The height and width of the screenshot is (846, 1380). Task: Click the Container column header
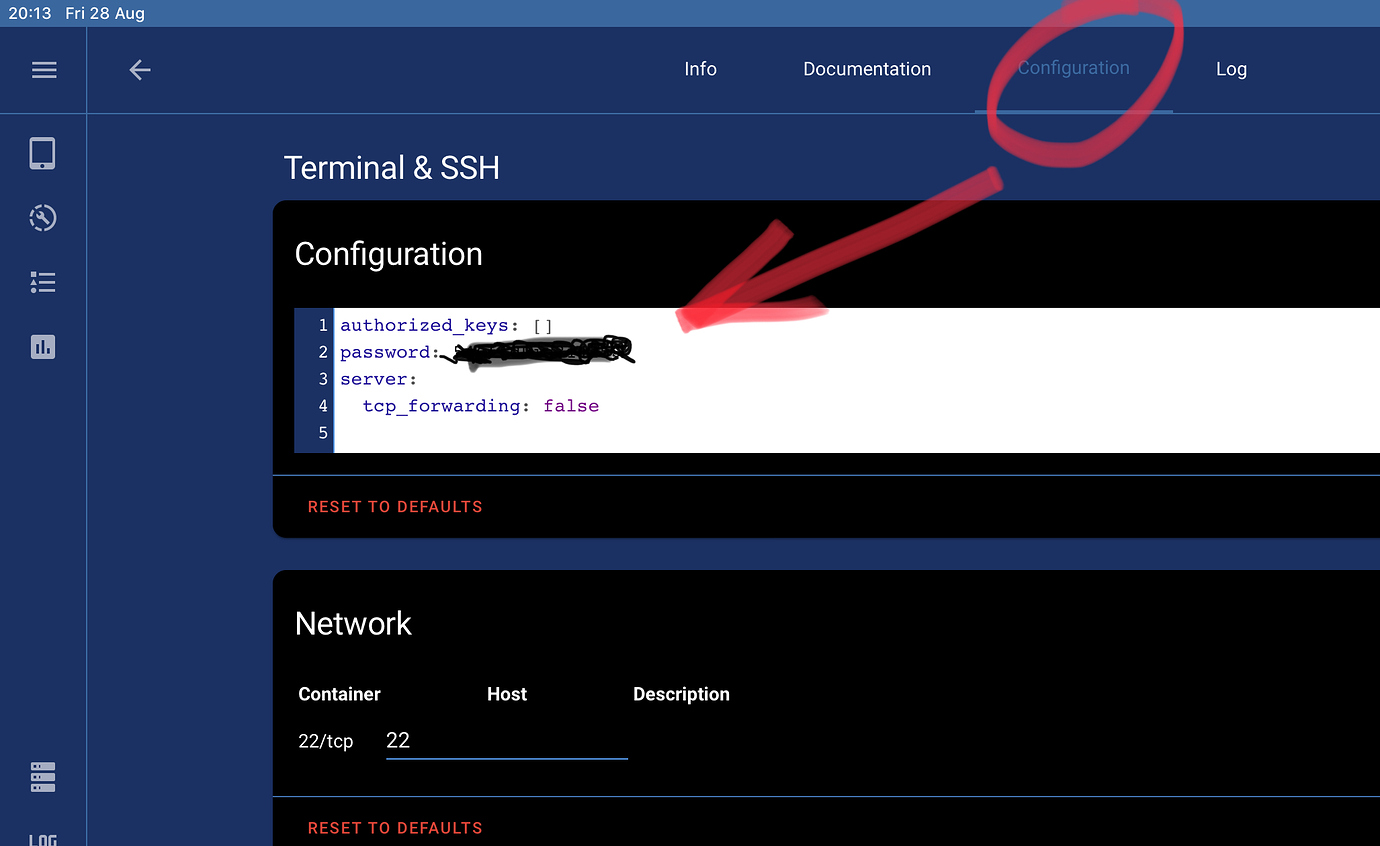(x=339, y=694)
